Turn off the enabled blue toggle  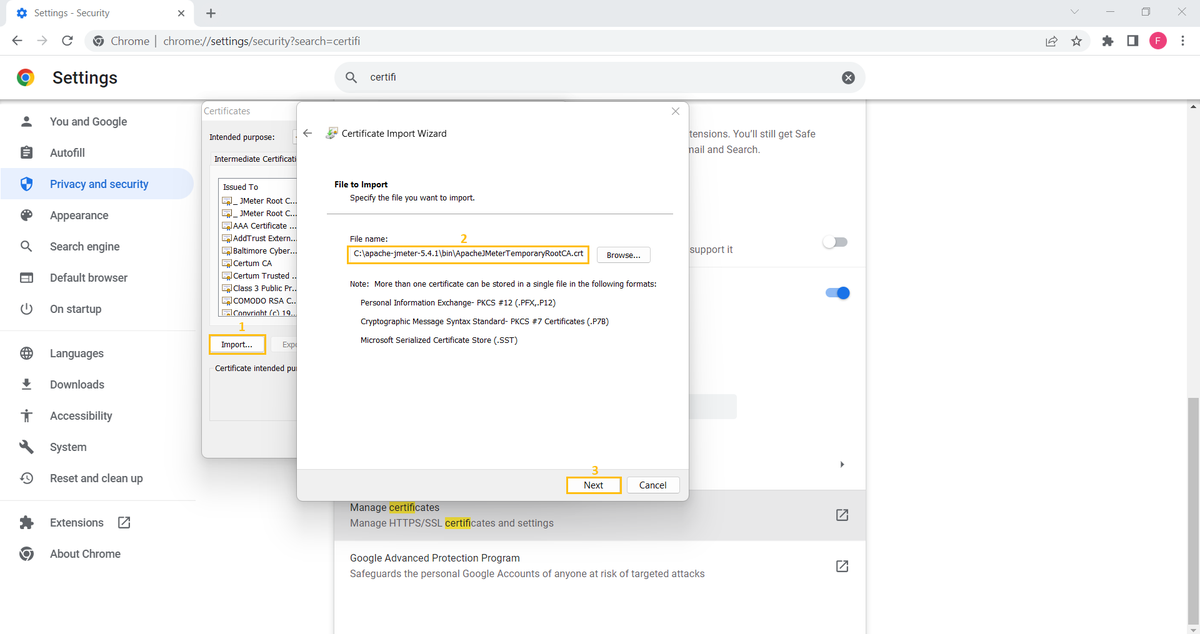[x=837, y=293]
